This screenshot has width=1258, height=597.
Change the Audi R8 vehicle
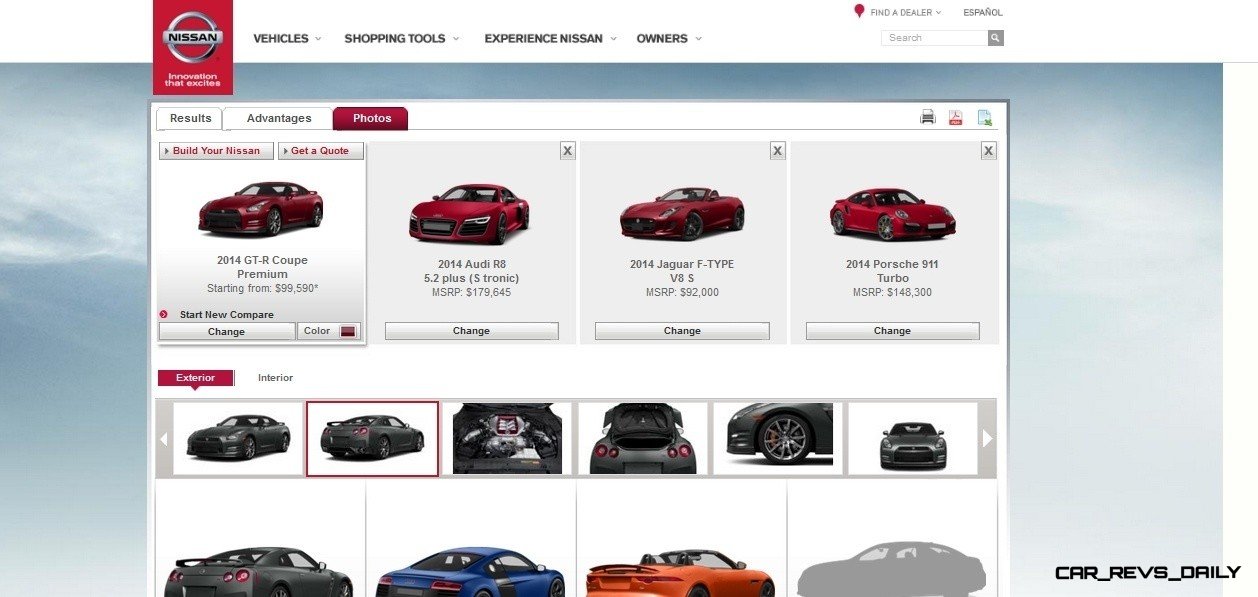(x=471, y=331)
